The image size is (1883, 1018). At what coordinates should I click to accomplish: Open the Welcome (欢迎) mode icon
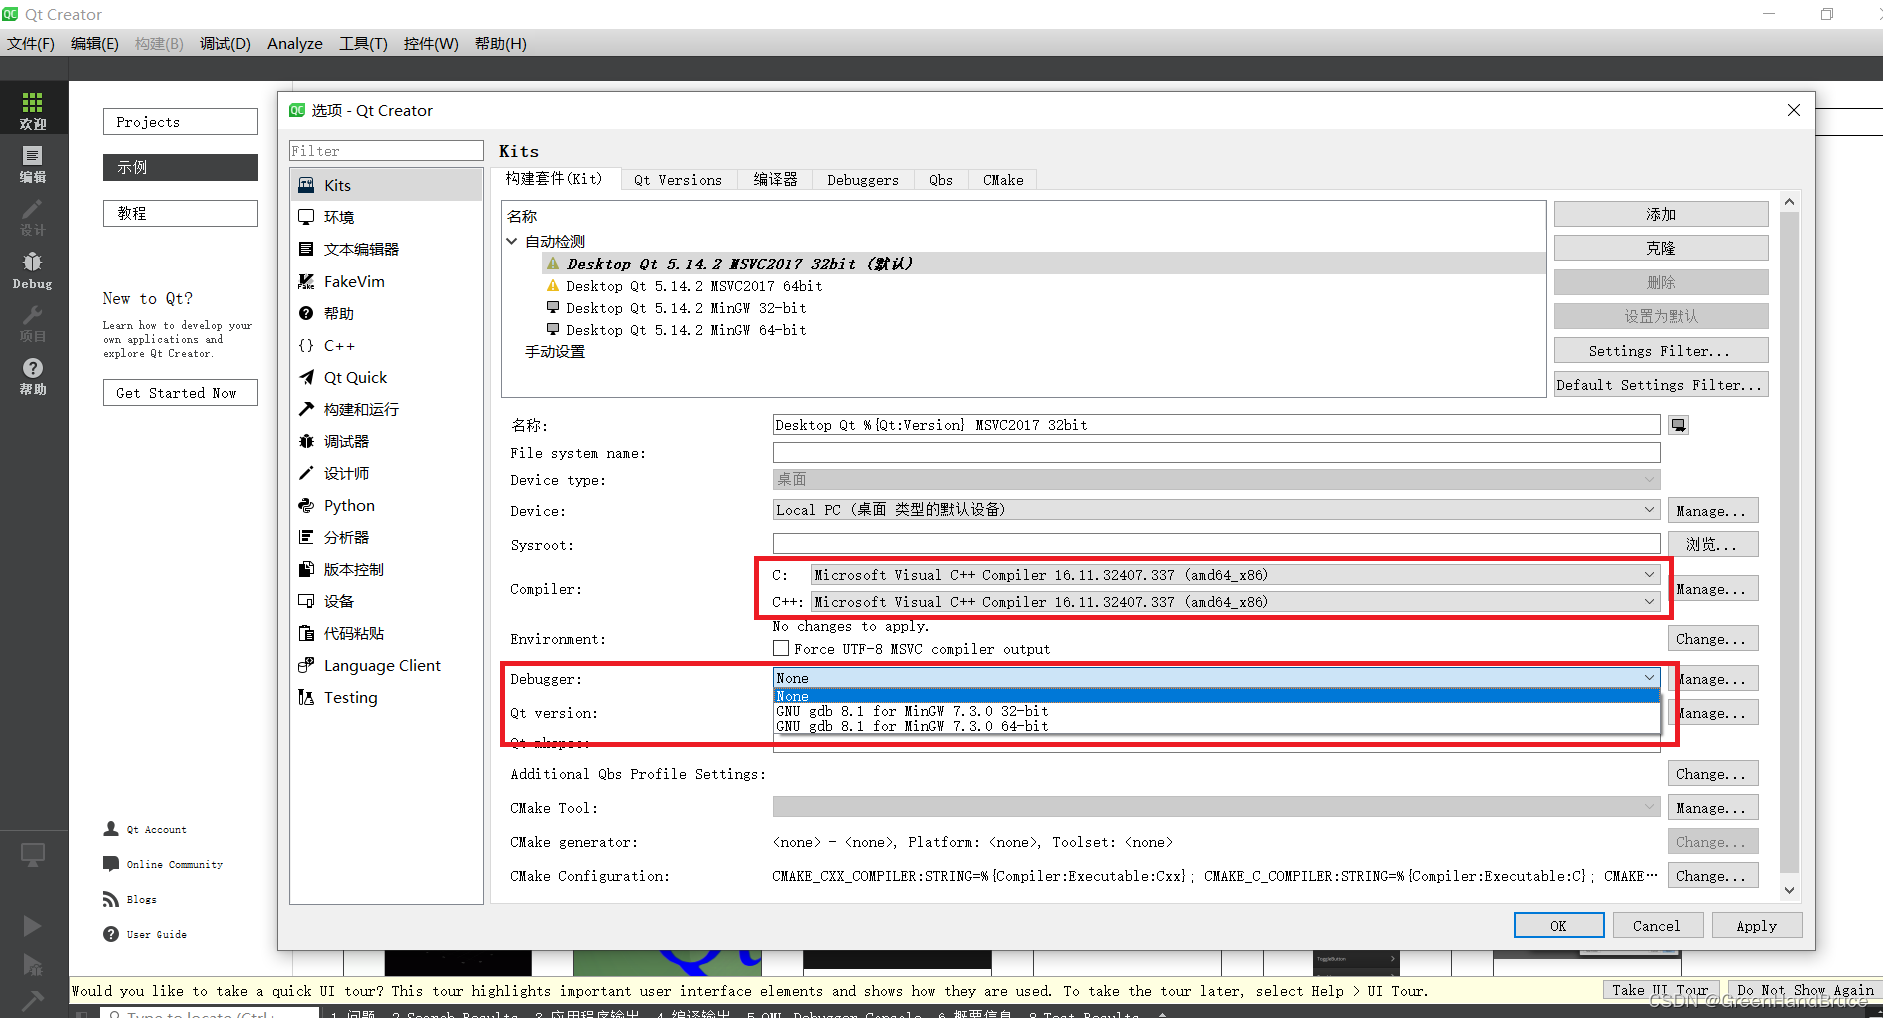pyautogui.click(x=33, y=109)
